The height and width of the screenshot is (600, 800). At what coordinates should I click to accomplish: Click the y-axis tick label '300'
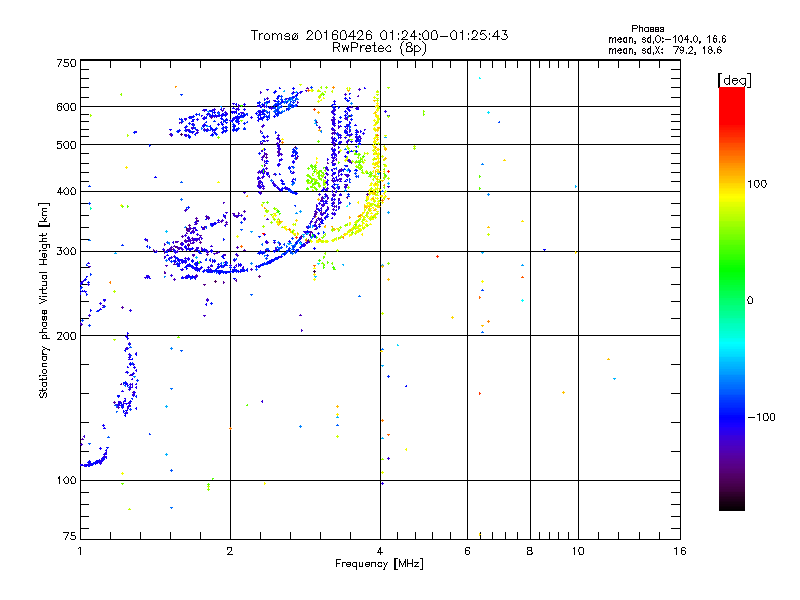66,252
